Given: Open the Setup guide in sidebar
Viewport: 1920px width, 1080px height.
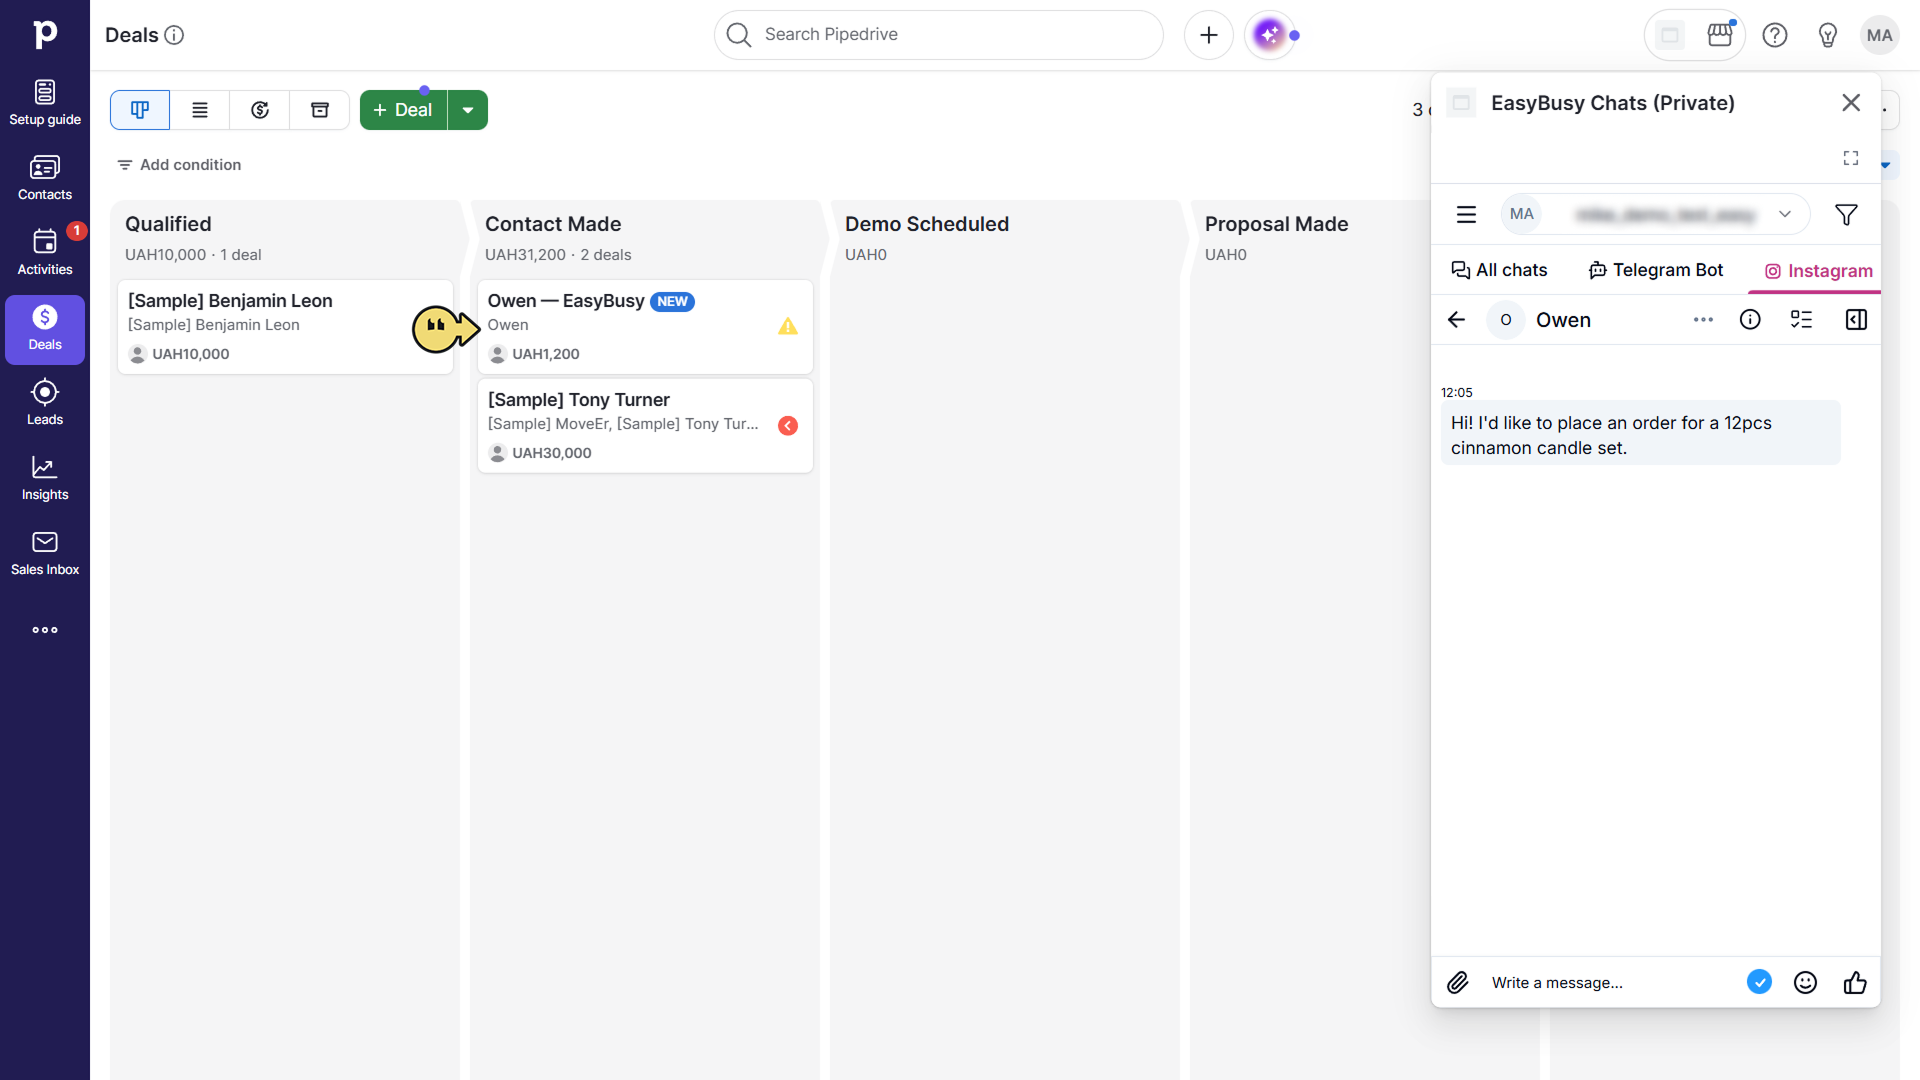Looking at the screenshot, I should [45, 103].
